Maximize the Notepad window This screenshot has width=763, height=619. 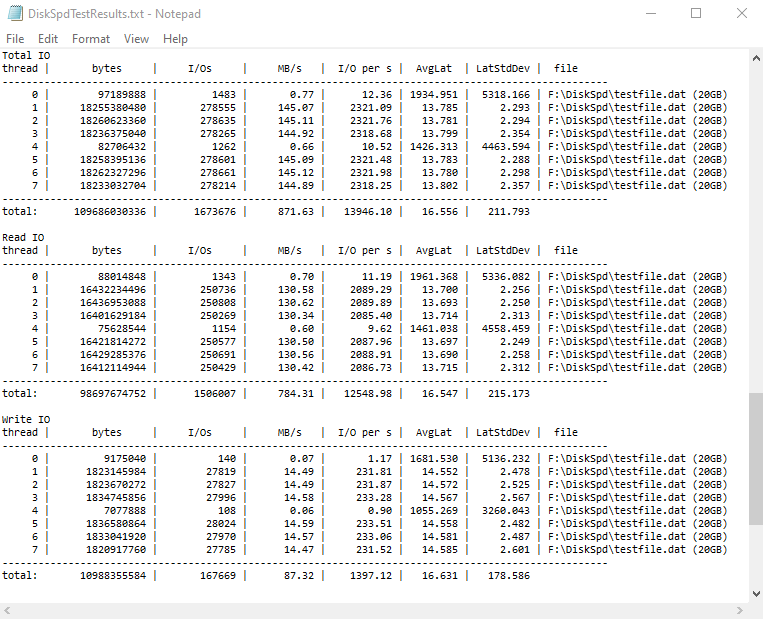pos(696,14)
